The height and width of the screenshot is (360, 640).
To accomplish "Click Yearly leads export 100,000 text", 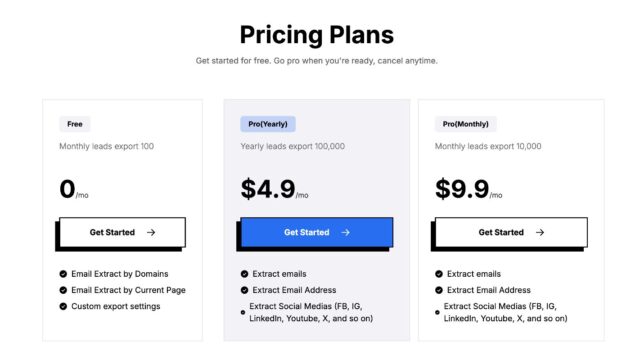I will (x=293, y=146).
